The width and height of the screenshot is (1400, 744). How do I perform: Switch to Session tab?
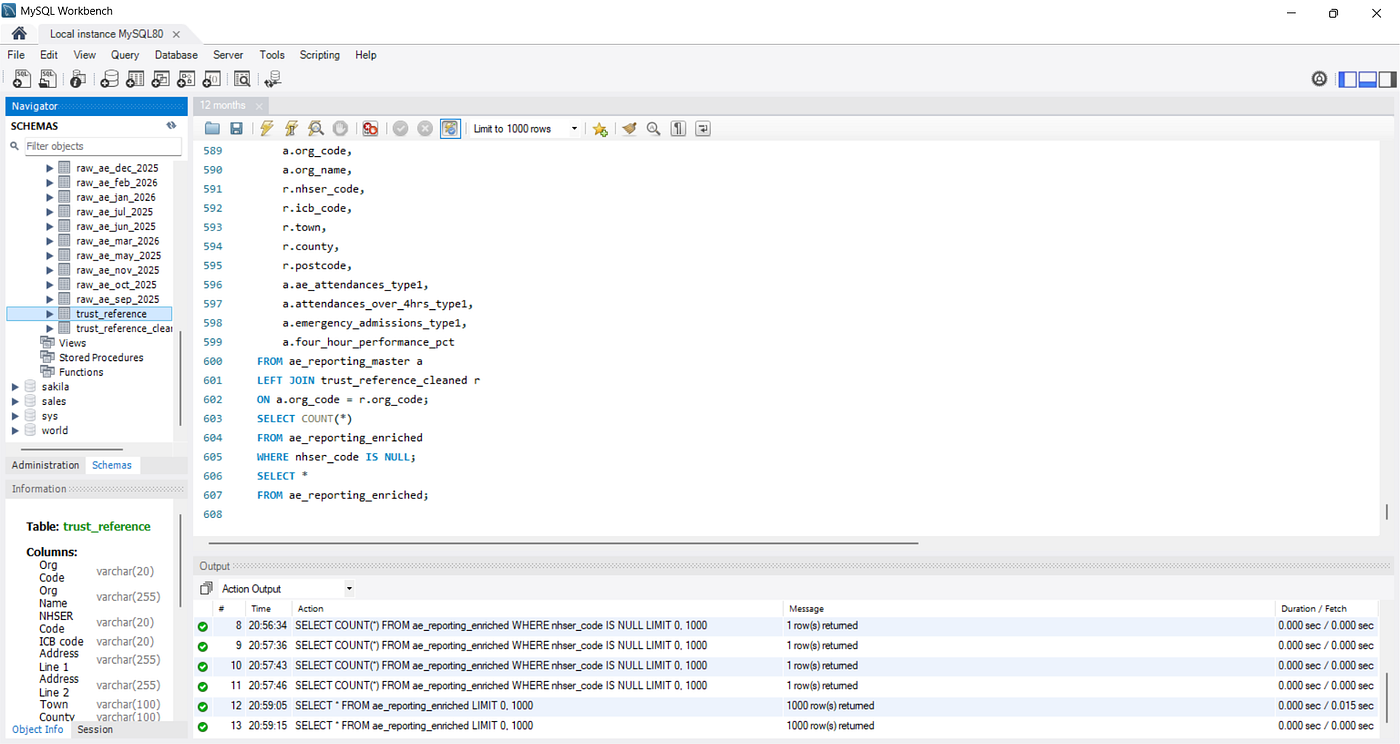tap(95, 729)
